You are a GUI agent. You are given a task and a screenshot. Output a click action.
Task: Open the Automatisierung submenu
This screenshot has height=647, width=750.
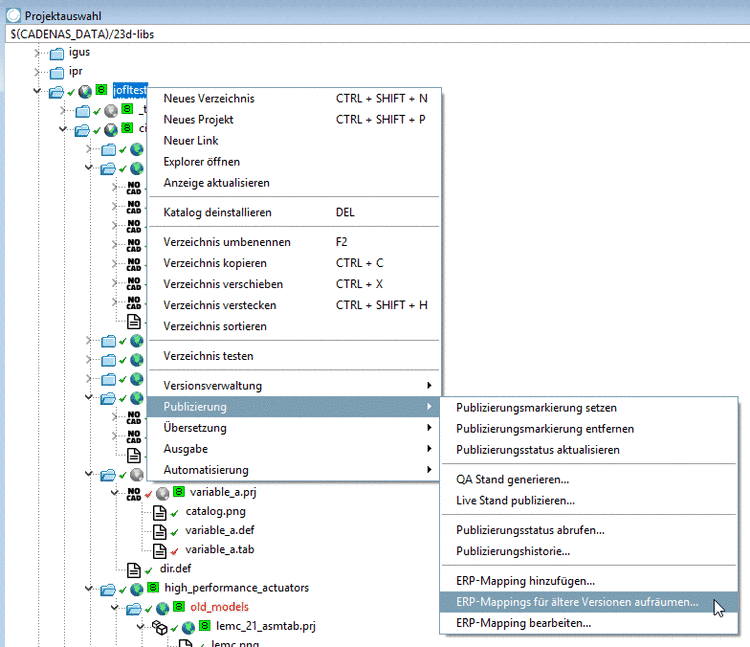pos(294,470)
